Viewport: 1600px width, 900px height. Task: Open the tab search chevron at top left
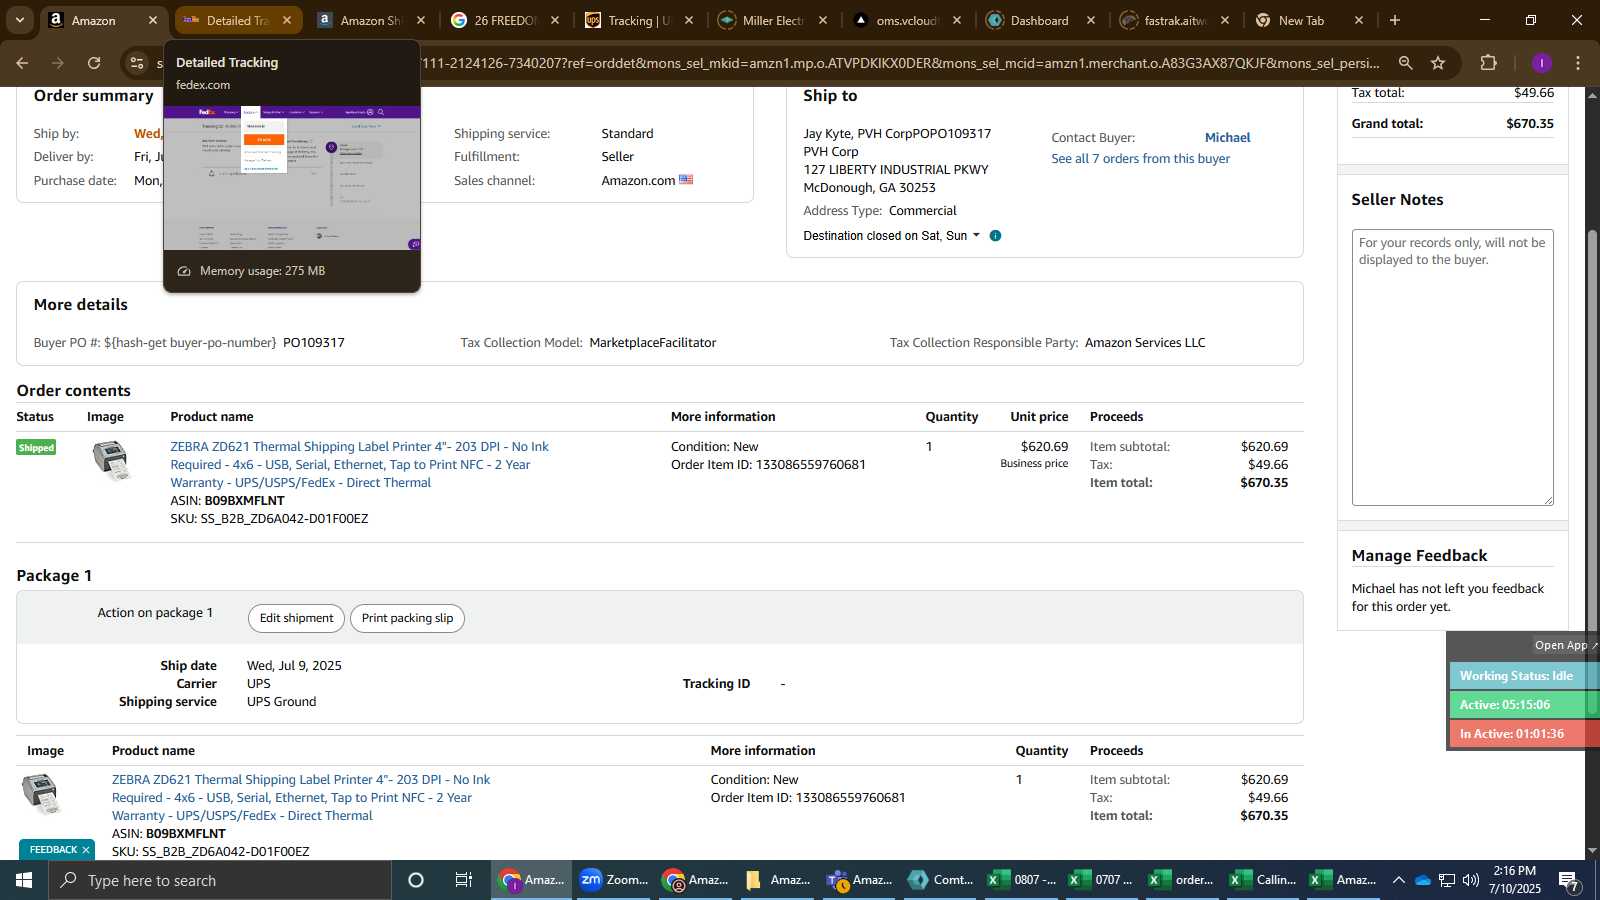(x=19, y=20)
